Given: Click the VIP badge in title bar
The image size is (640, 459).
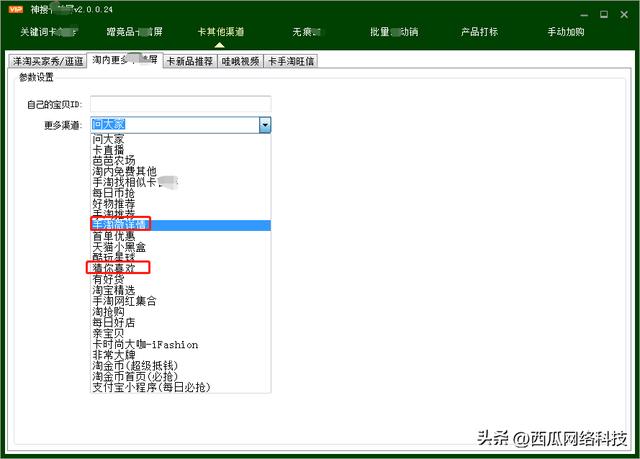Looking at the screenshot, I should pyautogui.click(x=16, y=9).
